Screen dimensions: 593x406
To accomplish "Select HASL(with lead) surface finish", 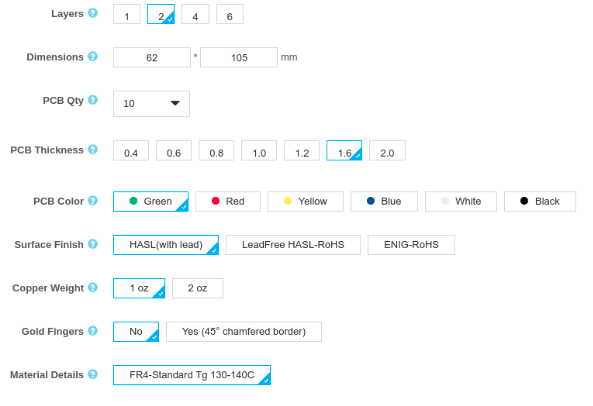I will (166, 245).
